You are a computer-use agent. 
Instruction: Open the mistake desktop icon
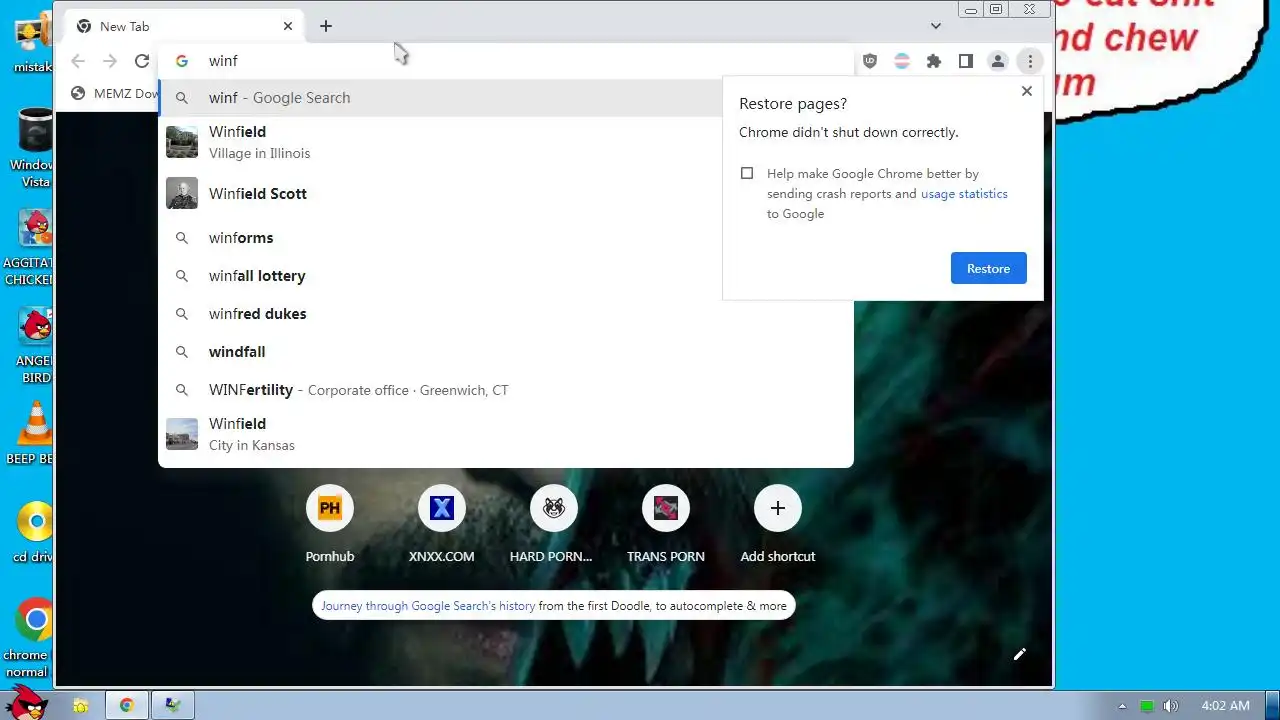pos(34,45)
